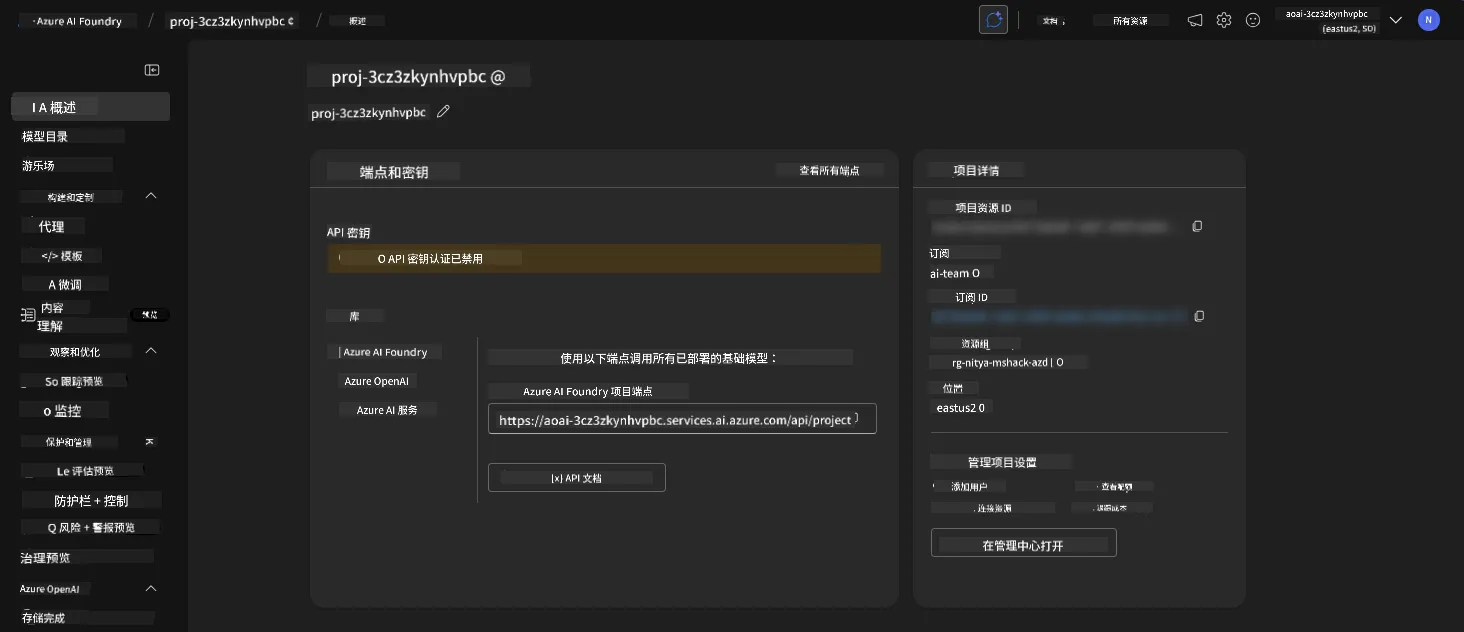
Task: Click the user avatar N icon
Action: pos(1428,20)
